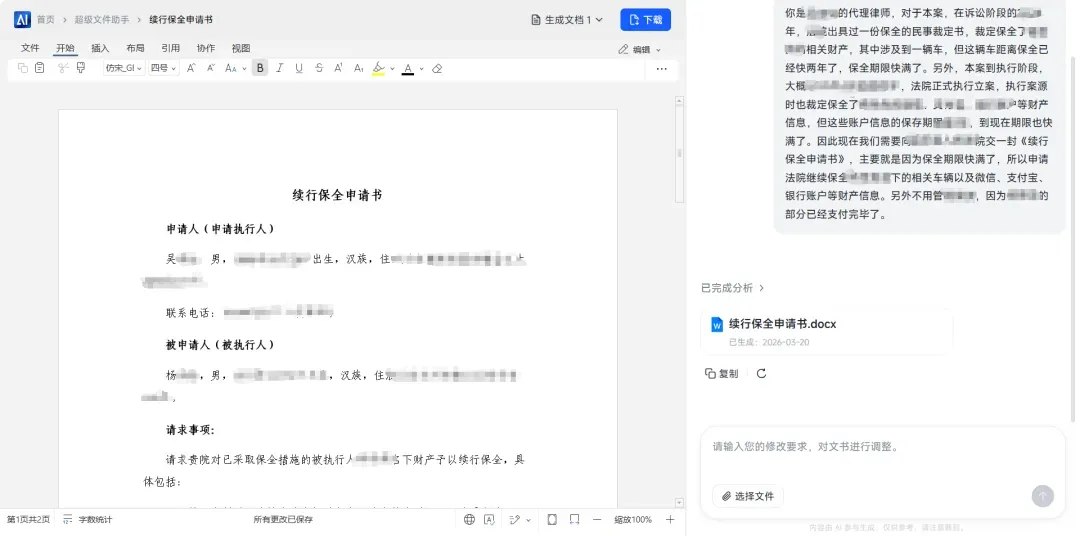Switch to the 视图 tab
1080x536 pixels.
pyautogui.click(x=241, y=48)
